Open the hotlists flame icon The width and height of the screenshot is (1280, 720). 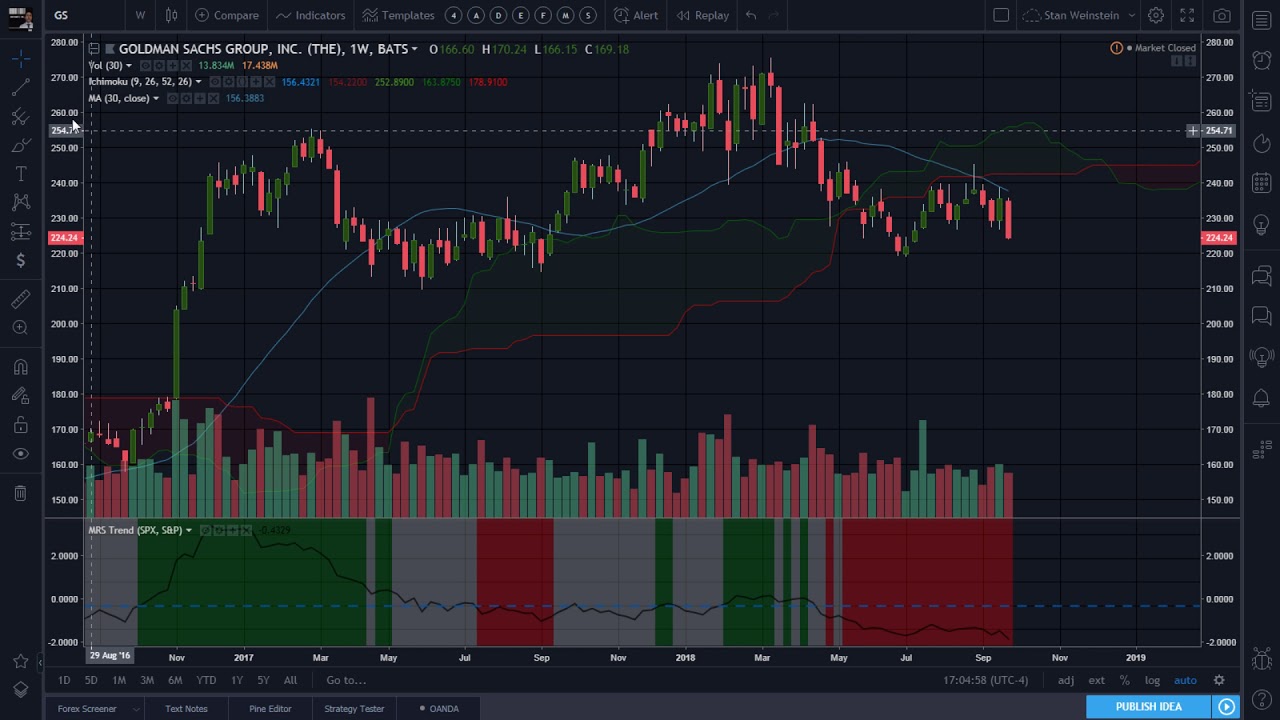(1262, 142)
